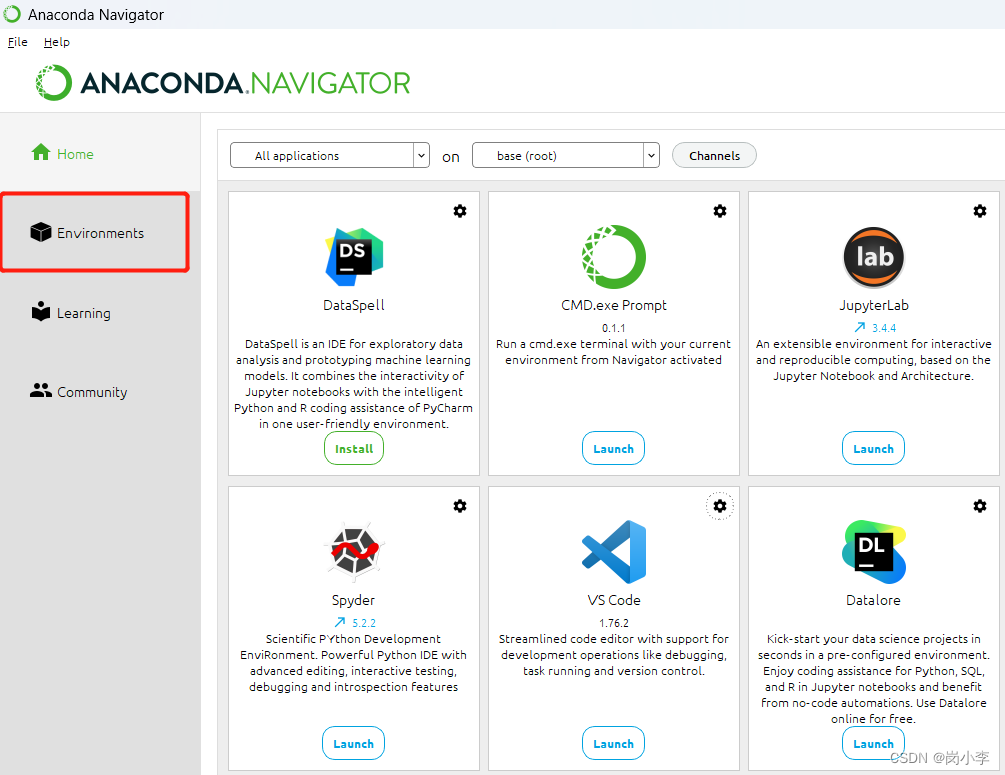Open the JupyterLab gear options

980,211
